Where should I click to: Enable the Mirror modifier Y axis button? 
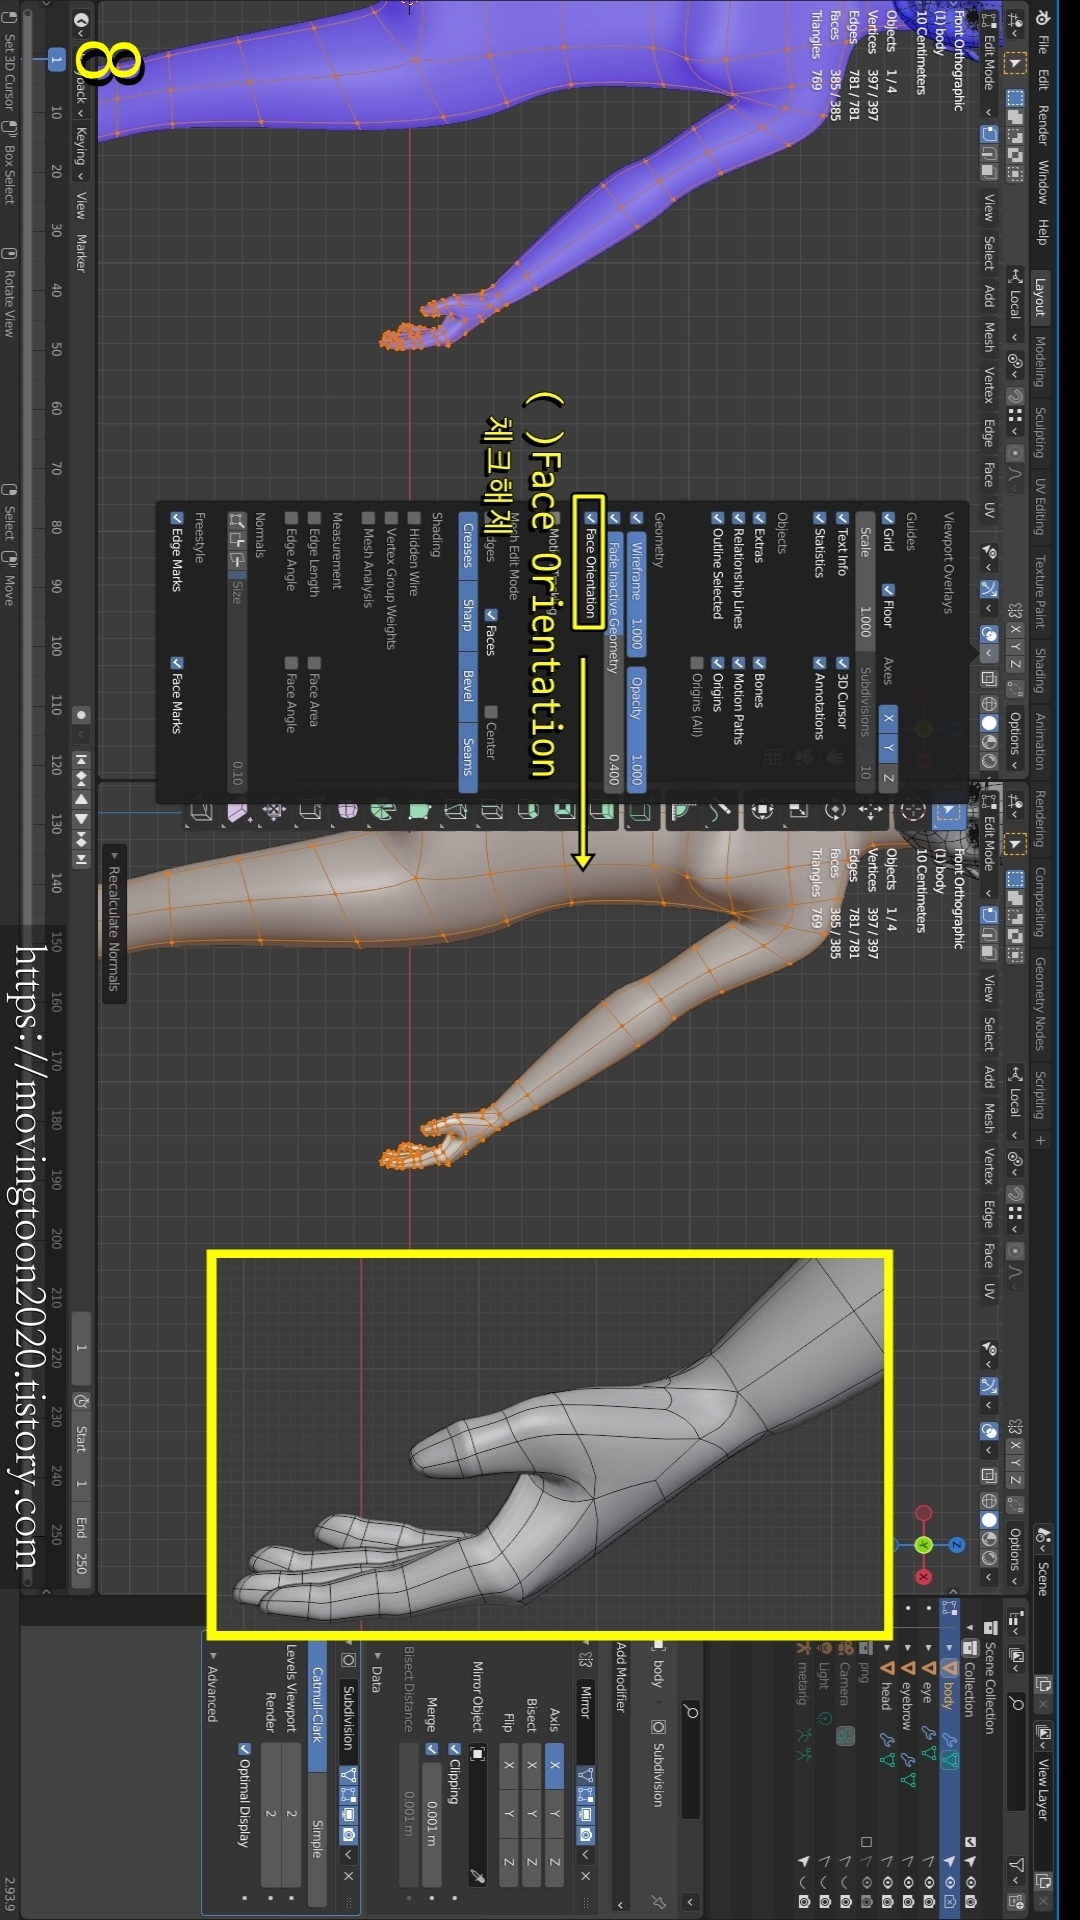555,1813
